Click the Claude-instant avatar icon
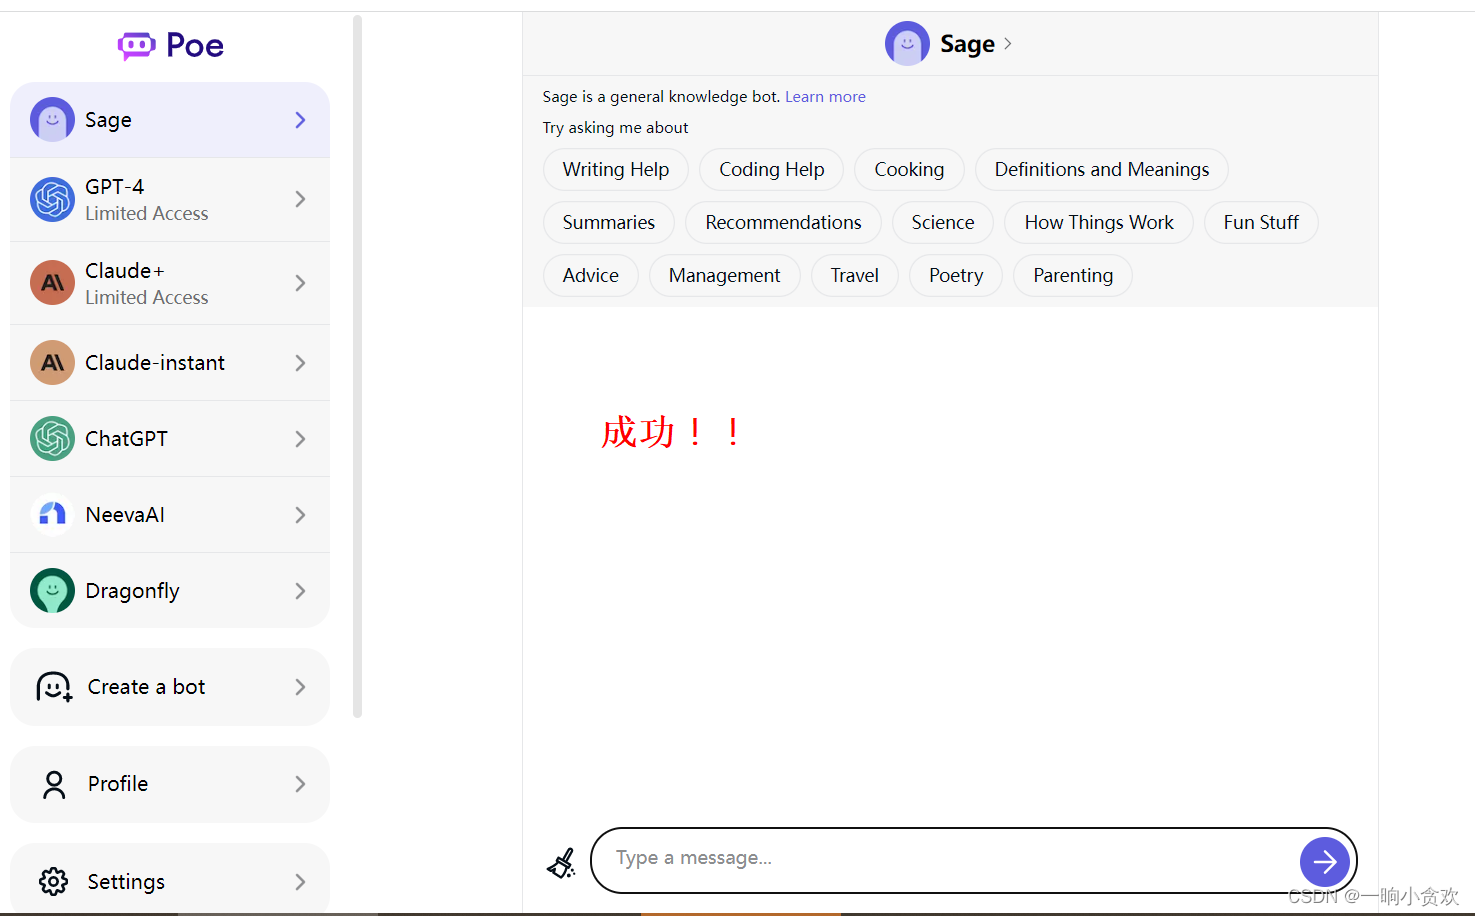Image resolution: width=1475 pixels, height=916 pixels. pos(52,363)
